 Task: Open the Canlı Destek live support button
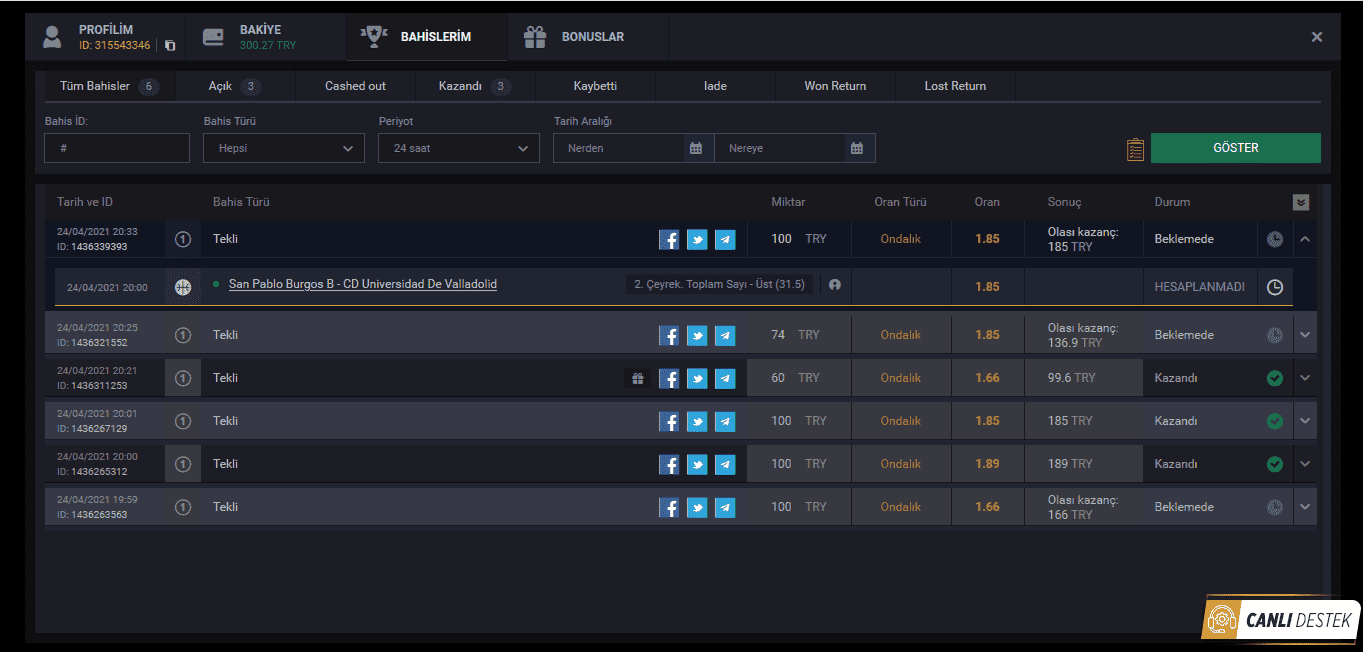pyautogui.click(x=1281, y=620)
